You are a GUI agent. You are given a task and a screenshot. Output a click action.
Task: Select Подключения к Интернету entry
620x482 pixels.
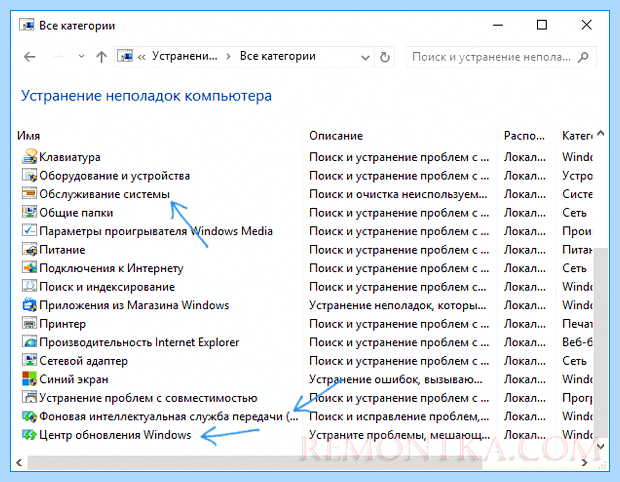pos(112,268)
